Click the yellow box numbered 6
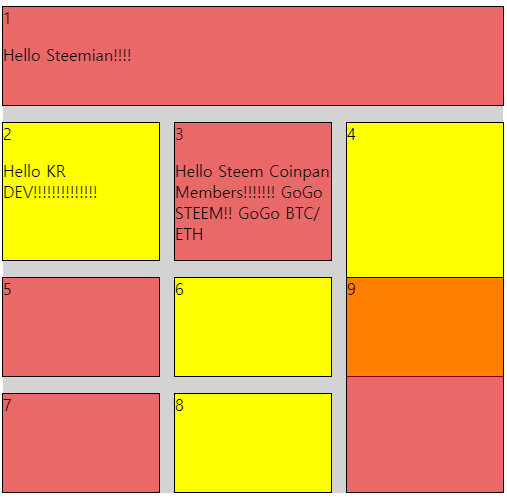Viewport: 507px width, 498px height. (253, 327)
